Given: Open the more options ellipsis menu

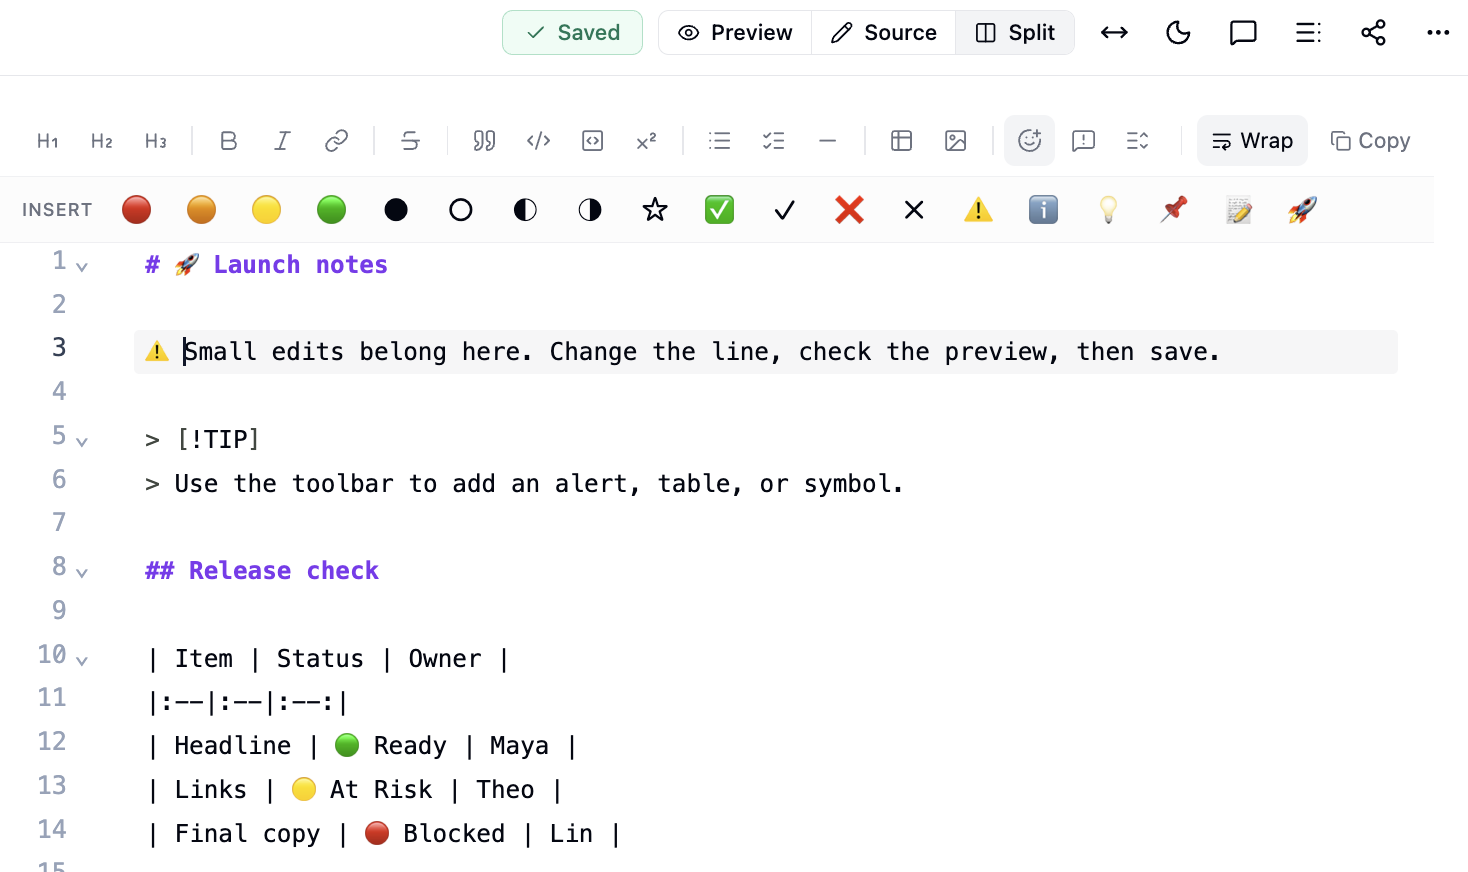Looking at the screenshot, I should (x=1438, y=33).
